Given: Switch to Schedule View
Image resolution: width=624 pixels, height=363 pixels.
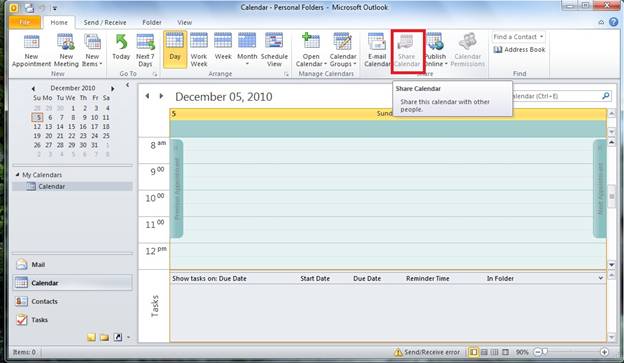Looking at the screenshot, I should tap(274, 51).
